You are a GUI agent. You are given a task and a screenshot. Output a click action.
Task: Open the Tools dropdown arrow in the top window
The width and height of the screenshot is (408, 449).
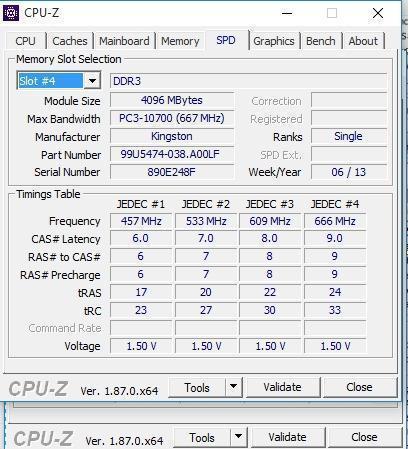pyautogui.click(x=233, y=387)
